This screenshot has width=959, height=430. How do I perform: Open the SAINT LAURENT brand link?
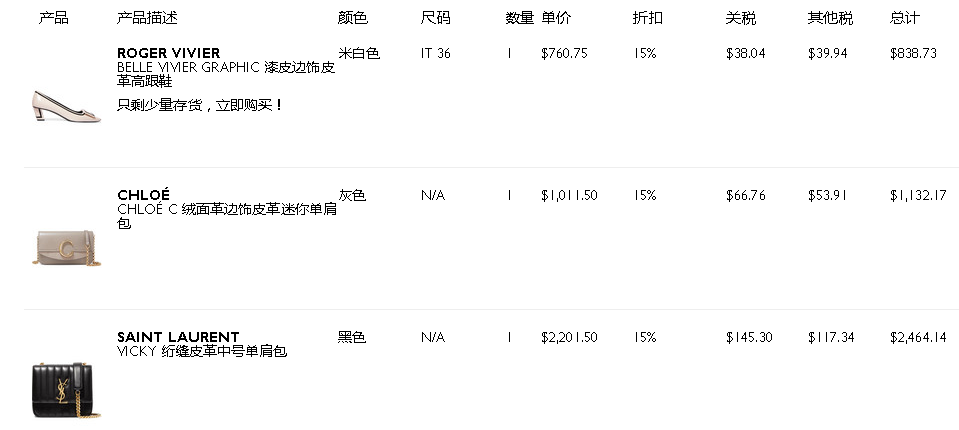pyautogui.click(x=178, y=337)
